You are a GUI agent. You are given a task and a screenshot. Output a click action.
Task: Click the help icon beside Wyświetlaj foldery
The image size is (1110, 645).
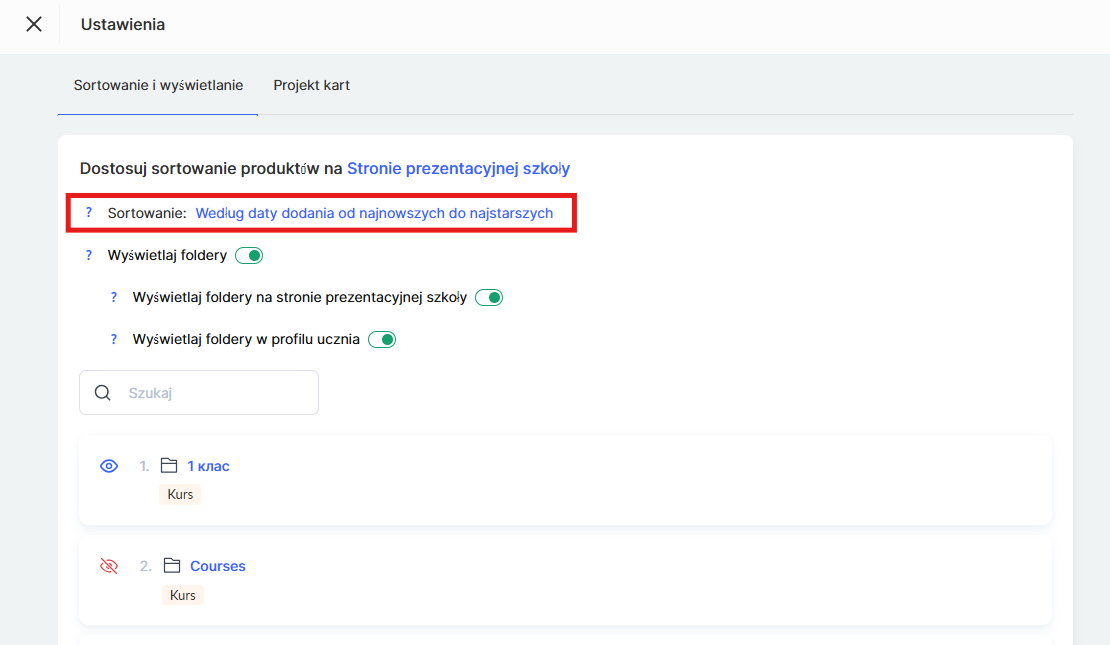[x=89, y=255]
